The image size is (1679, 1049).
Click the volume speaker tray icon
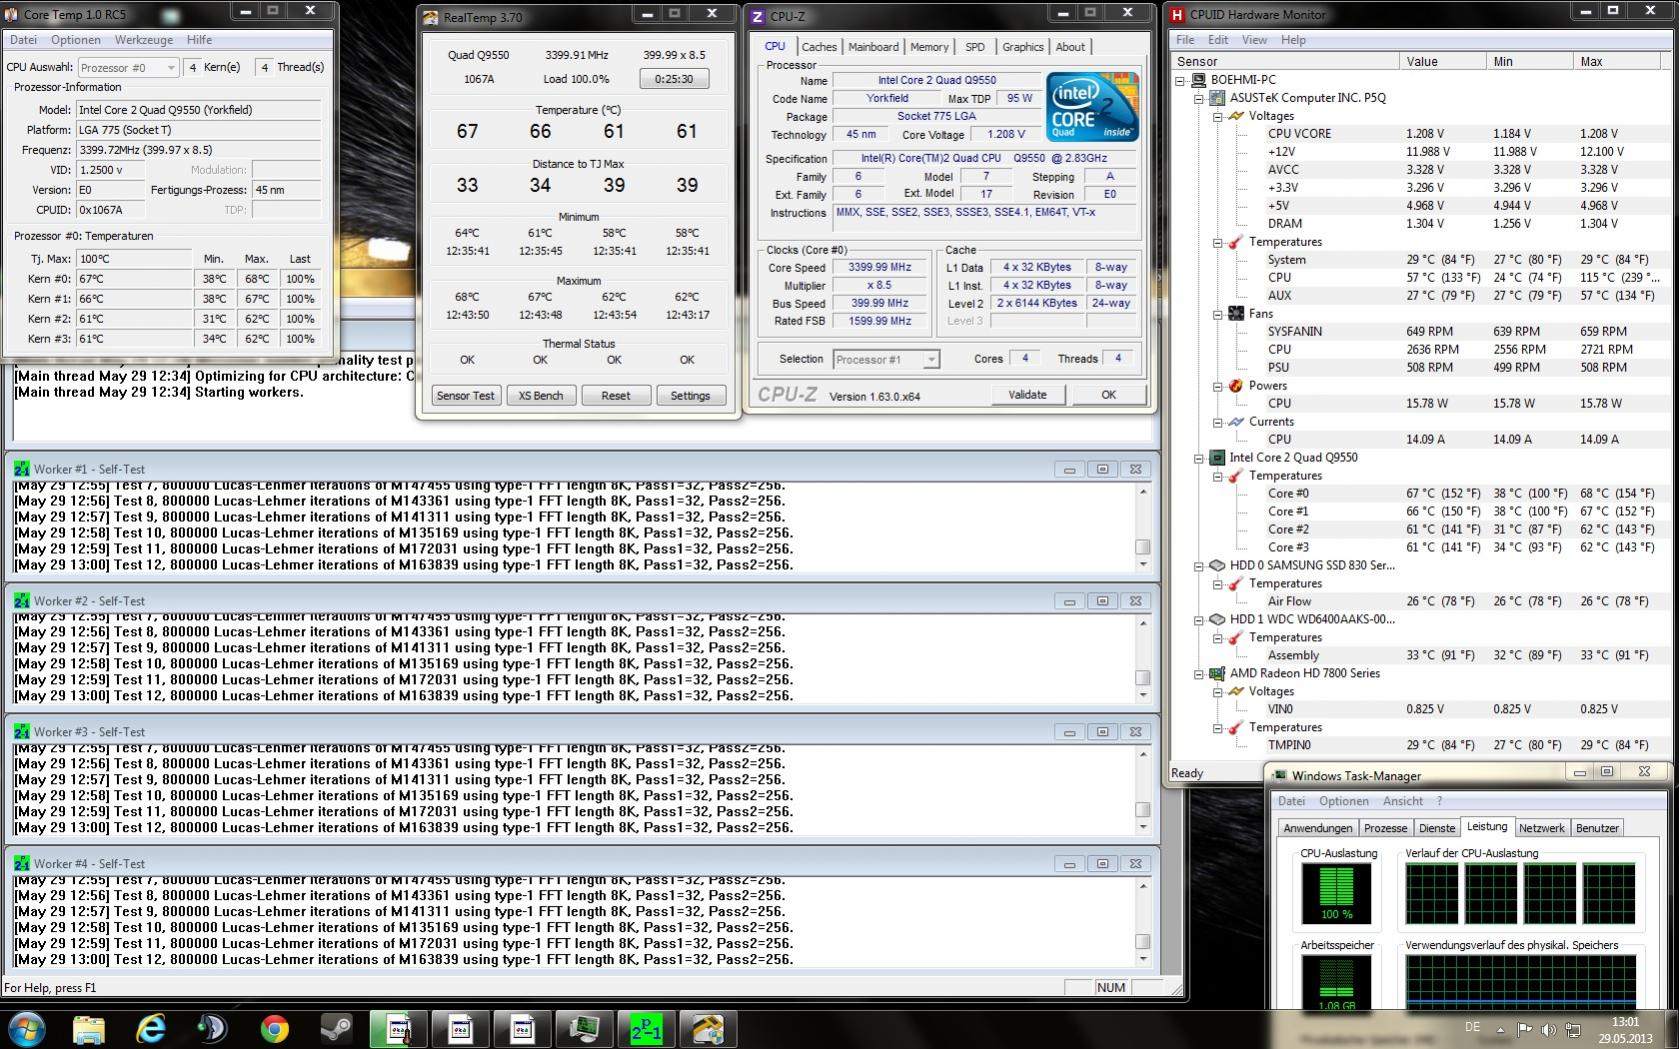(1548, 1029)
